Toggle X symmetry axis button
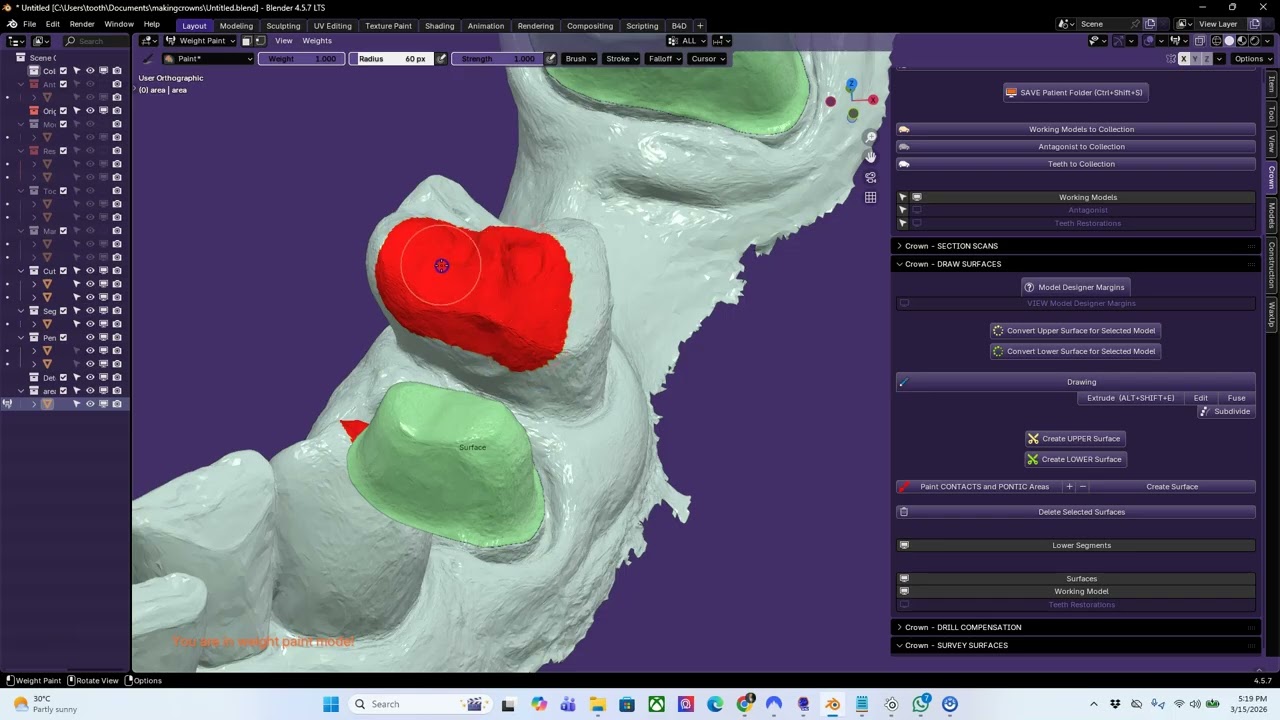 tap(1184, 59)
